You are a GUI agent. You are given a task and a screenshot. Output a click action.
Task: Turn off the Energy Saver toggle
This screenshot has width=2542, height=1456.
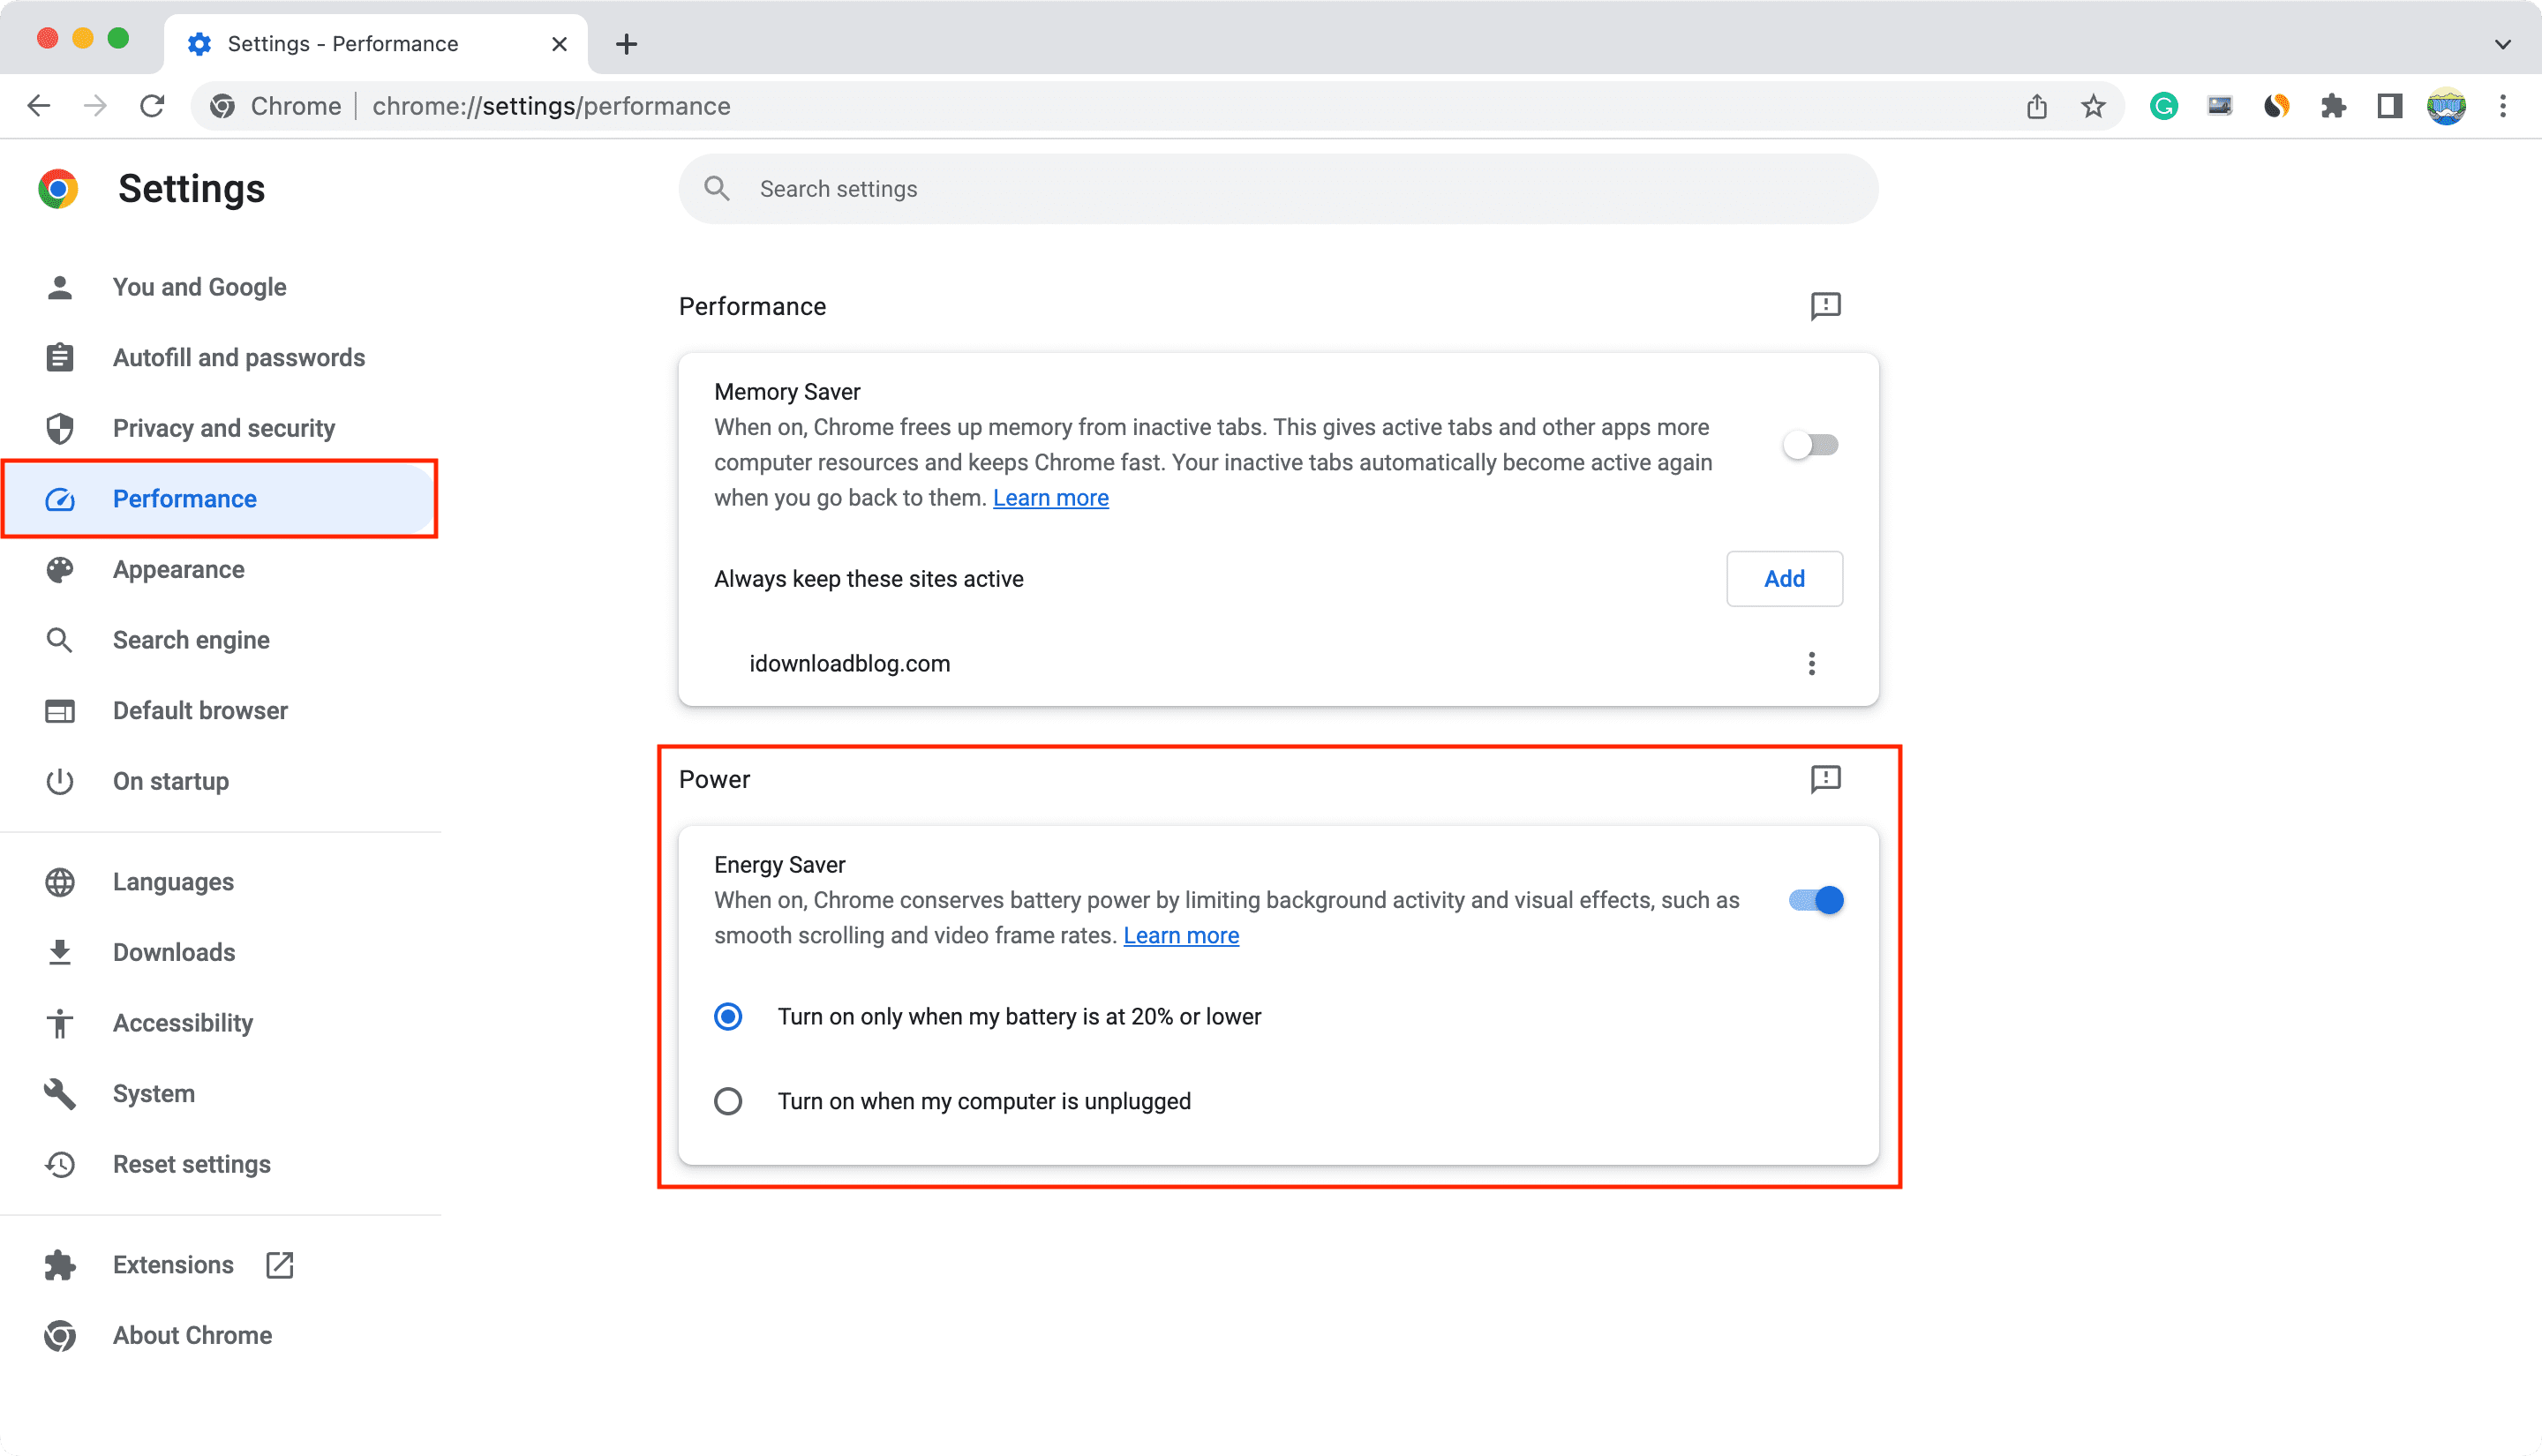[x=1816, y=900]
